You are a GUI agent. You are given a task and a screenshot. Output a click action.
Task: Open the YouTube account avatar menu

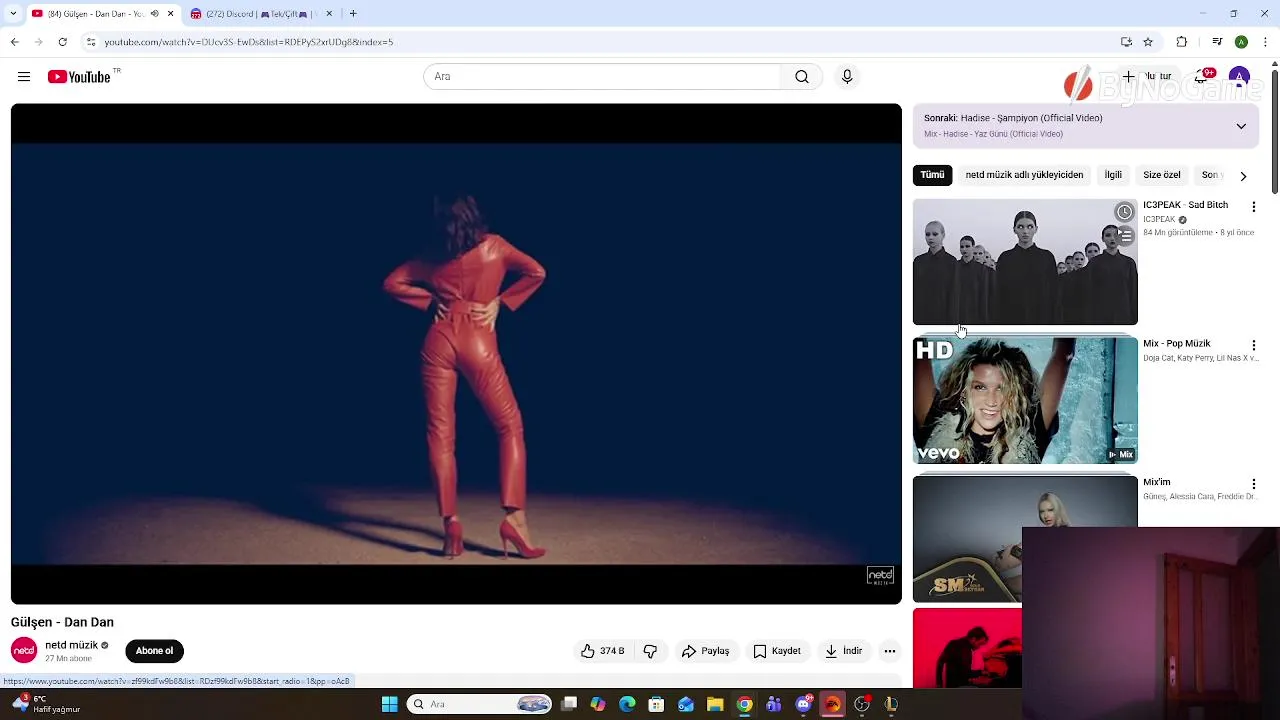pyautogui.click(x=1239, y=77)
